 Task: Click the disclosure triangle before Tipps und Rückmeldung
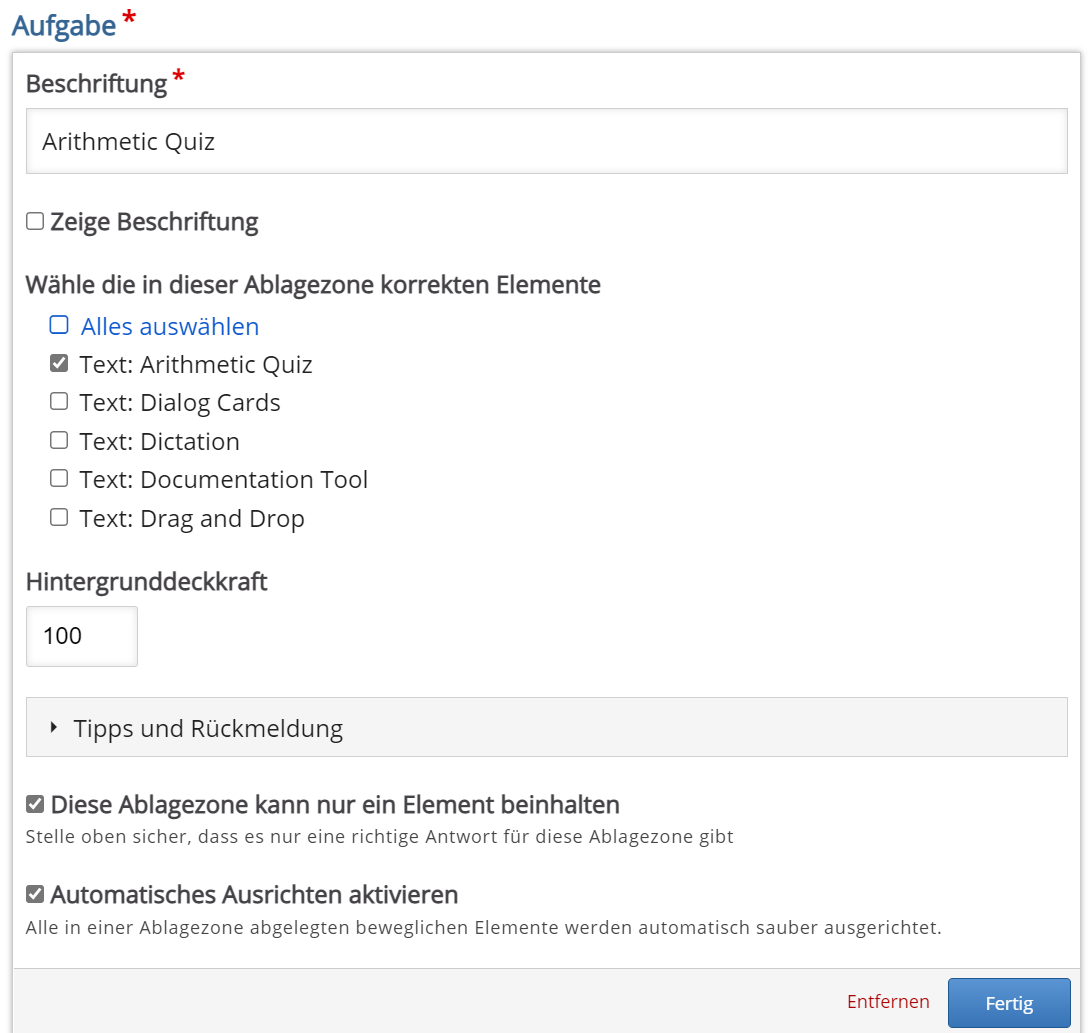54,728
